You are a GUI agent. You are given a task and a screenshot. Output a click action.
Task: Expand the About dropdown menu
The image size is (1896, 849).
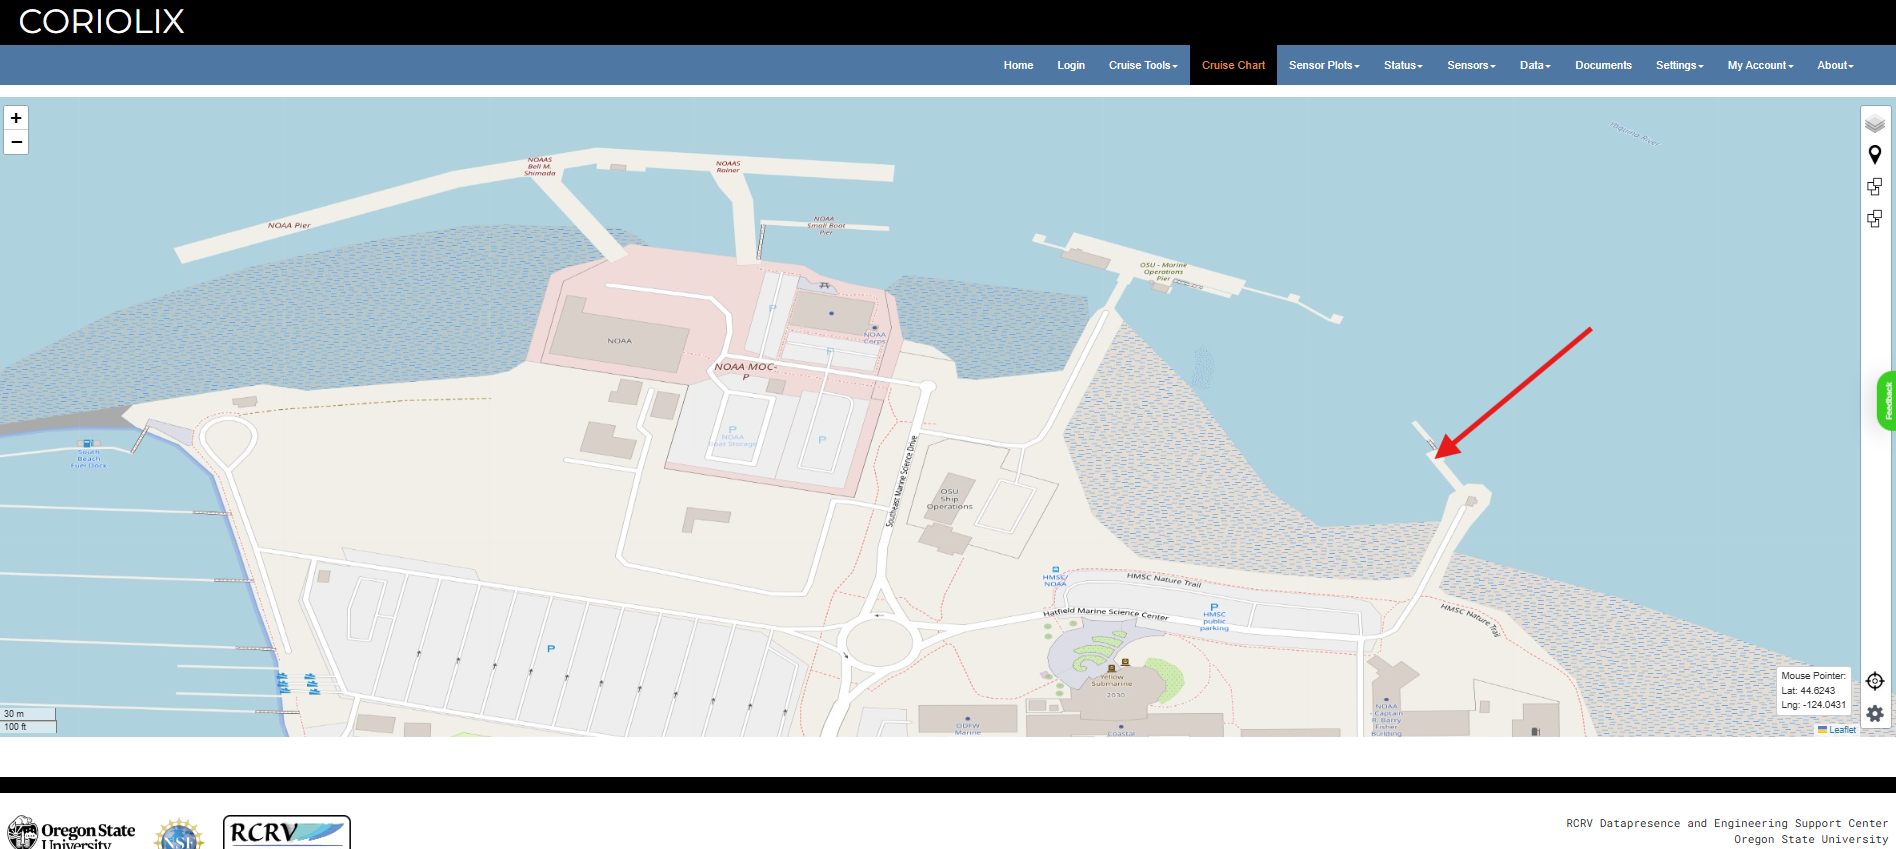pyautogui.click(x=1835, y=65)
